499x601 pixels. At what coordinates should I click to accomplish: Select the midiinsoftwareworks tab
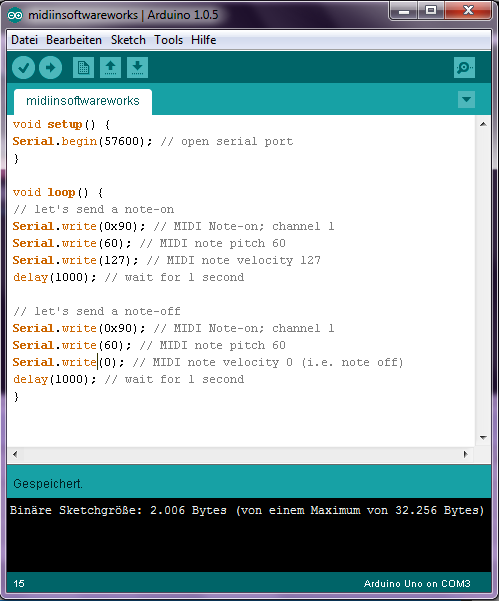tap(83, 101)
